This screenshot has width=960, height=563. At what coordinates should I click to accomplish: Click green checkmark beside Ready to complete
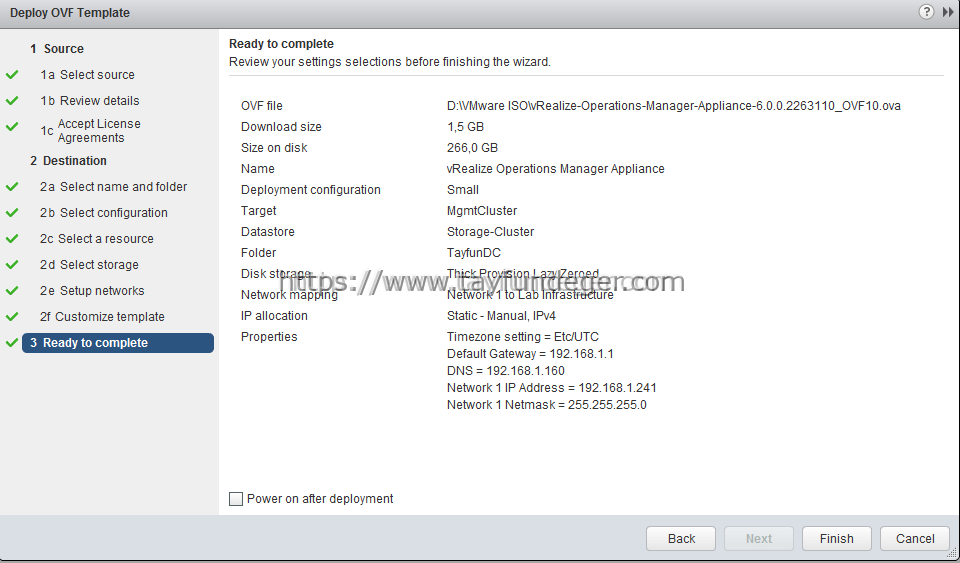(12, 343)
